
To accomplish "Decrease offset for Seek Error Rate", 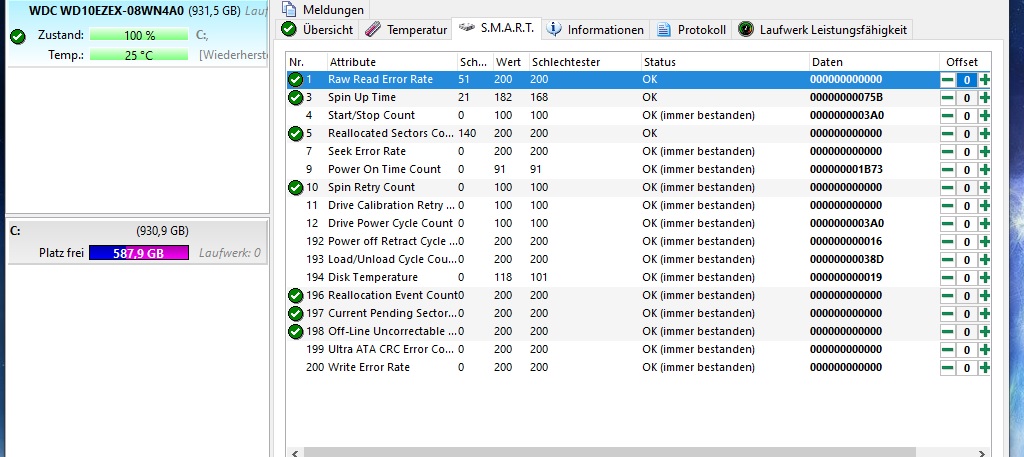I will [x=948, y=151].
